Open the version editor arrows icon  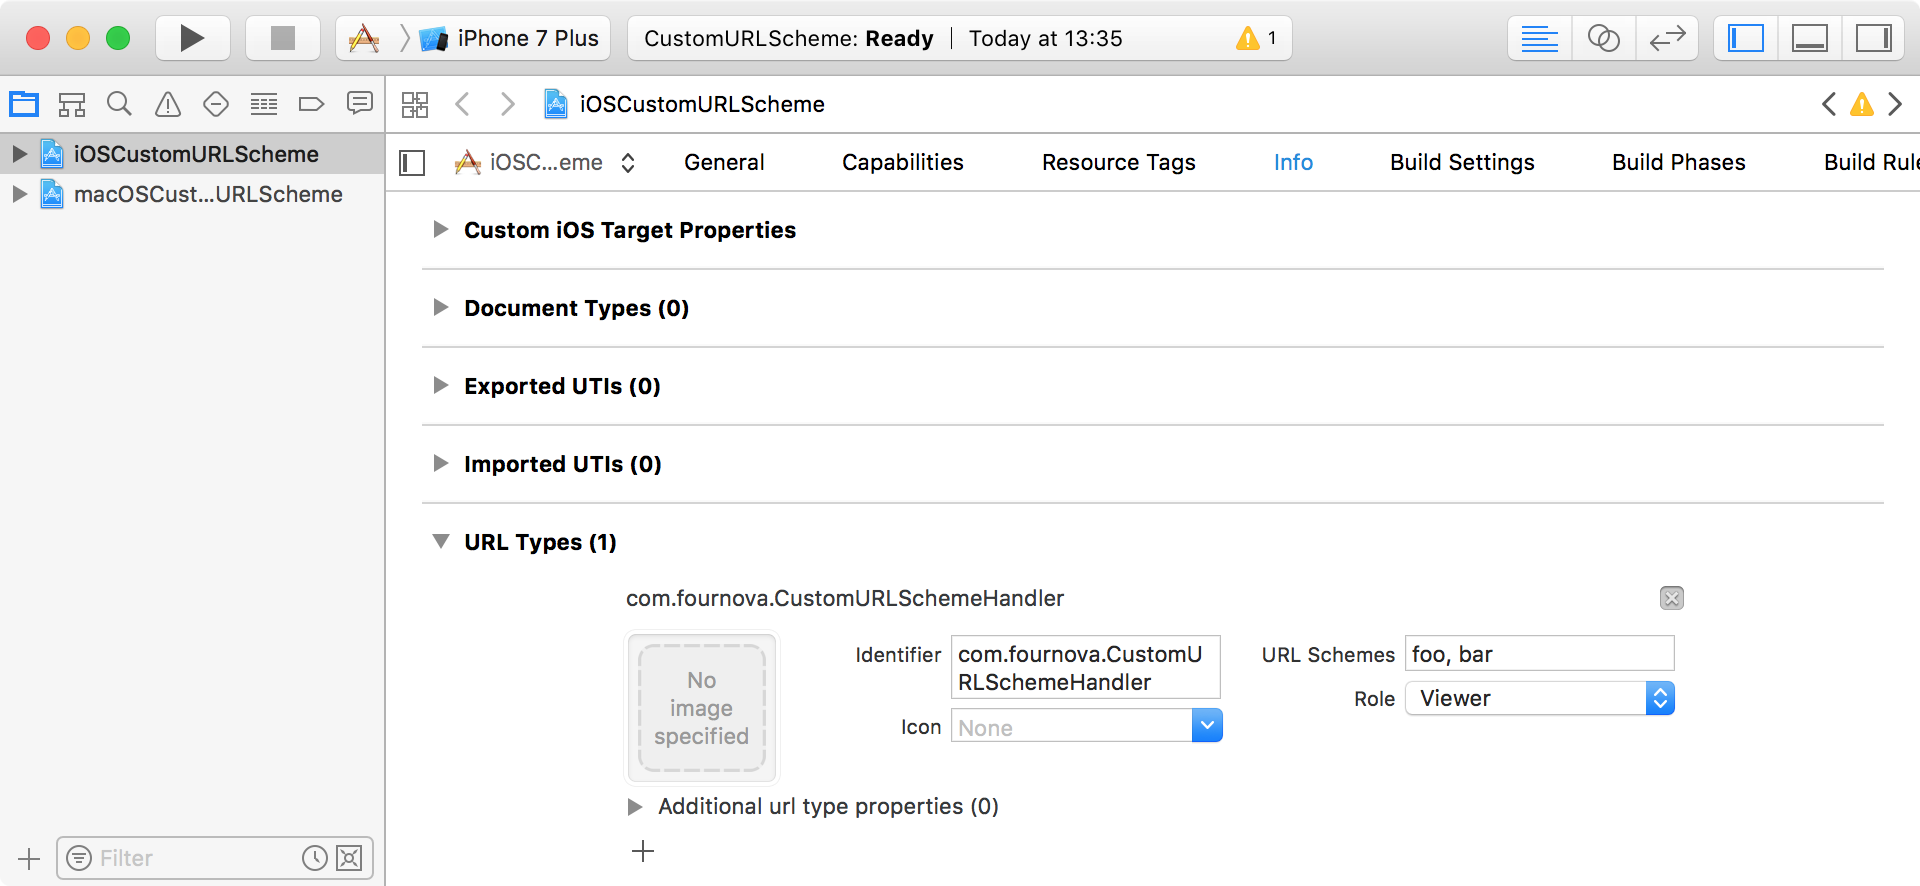1667,38
